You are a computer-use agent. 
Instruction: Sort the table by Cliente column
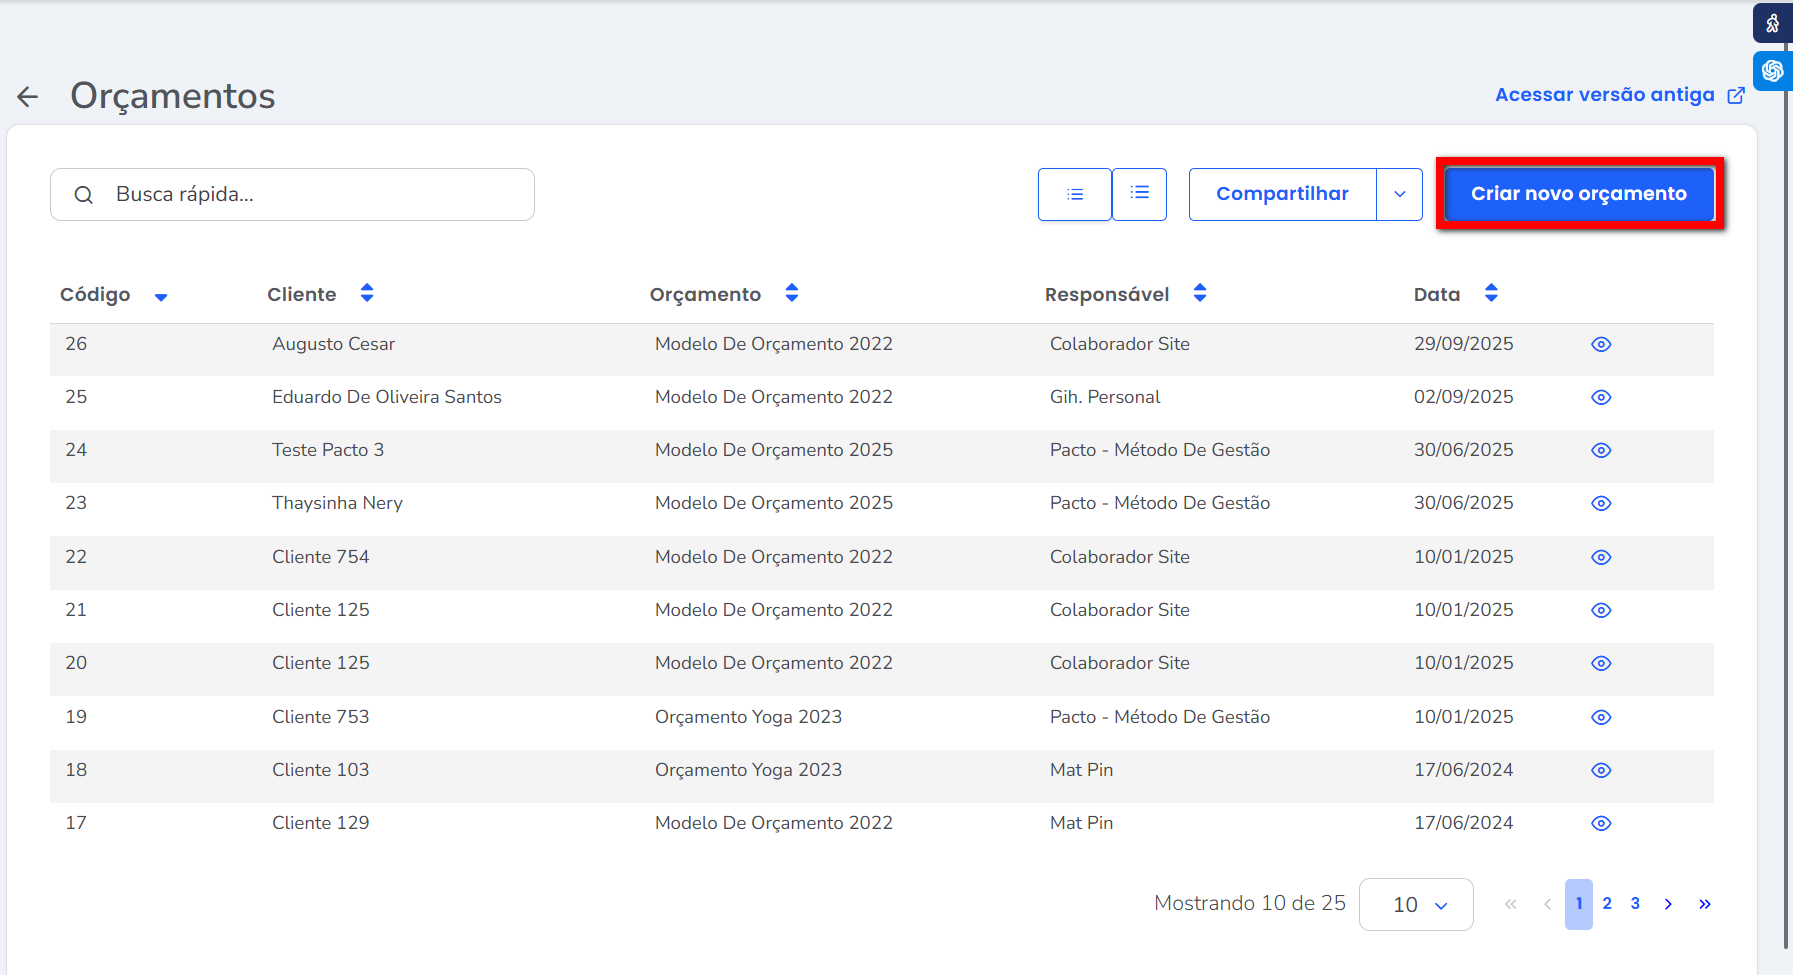[367, 293]
